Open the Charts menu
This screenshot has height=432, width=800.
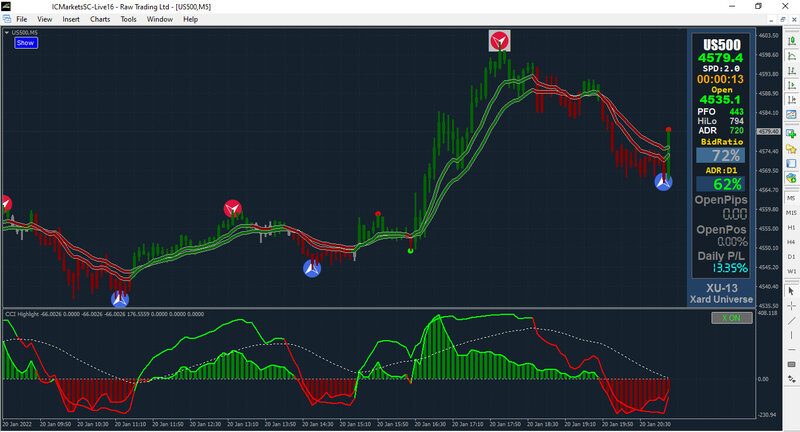point(100,19)
